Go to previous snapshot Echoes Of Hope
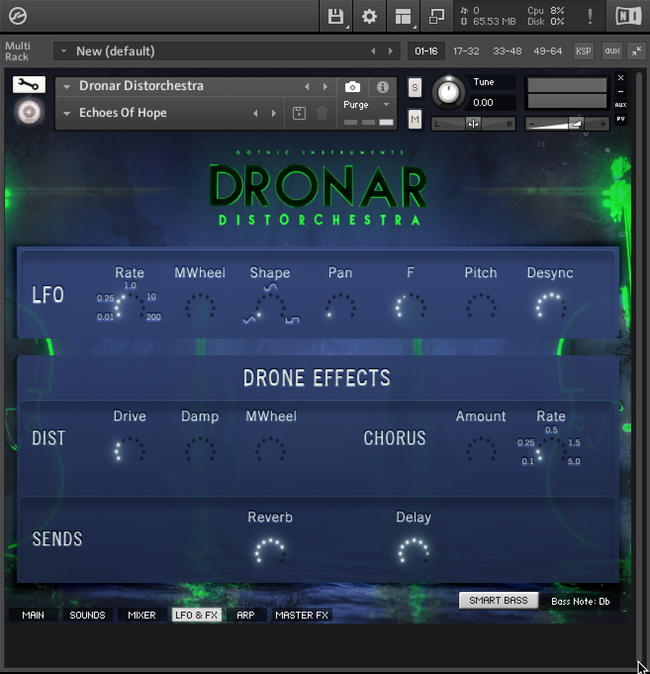Viewport: 650px width, 674px height. [x=256, y=113]
